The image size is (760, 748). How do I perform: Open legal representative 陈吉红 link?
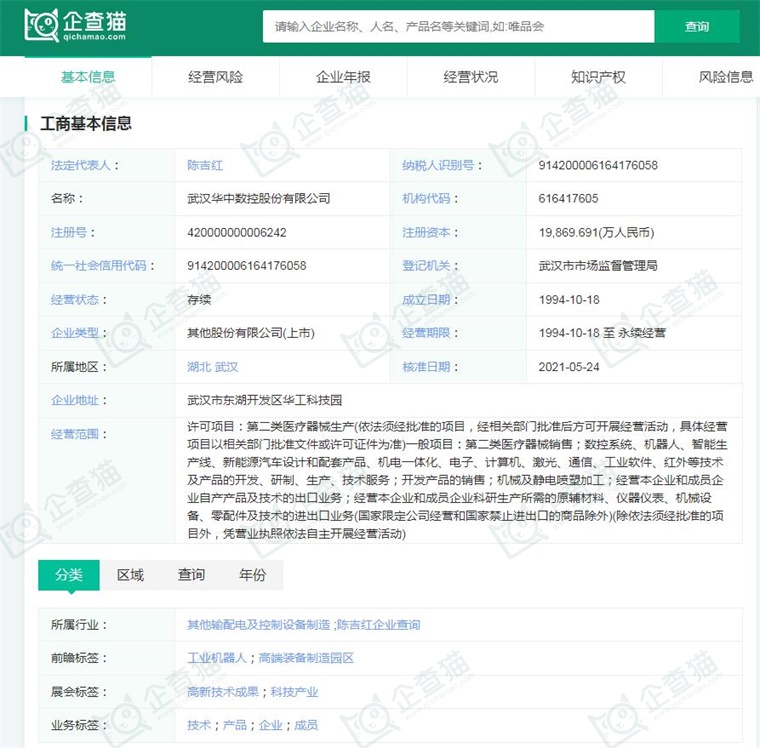point(206,165)
